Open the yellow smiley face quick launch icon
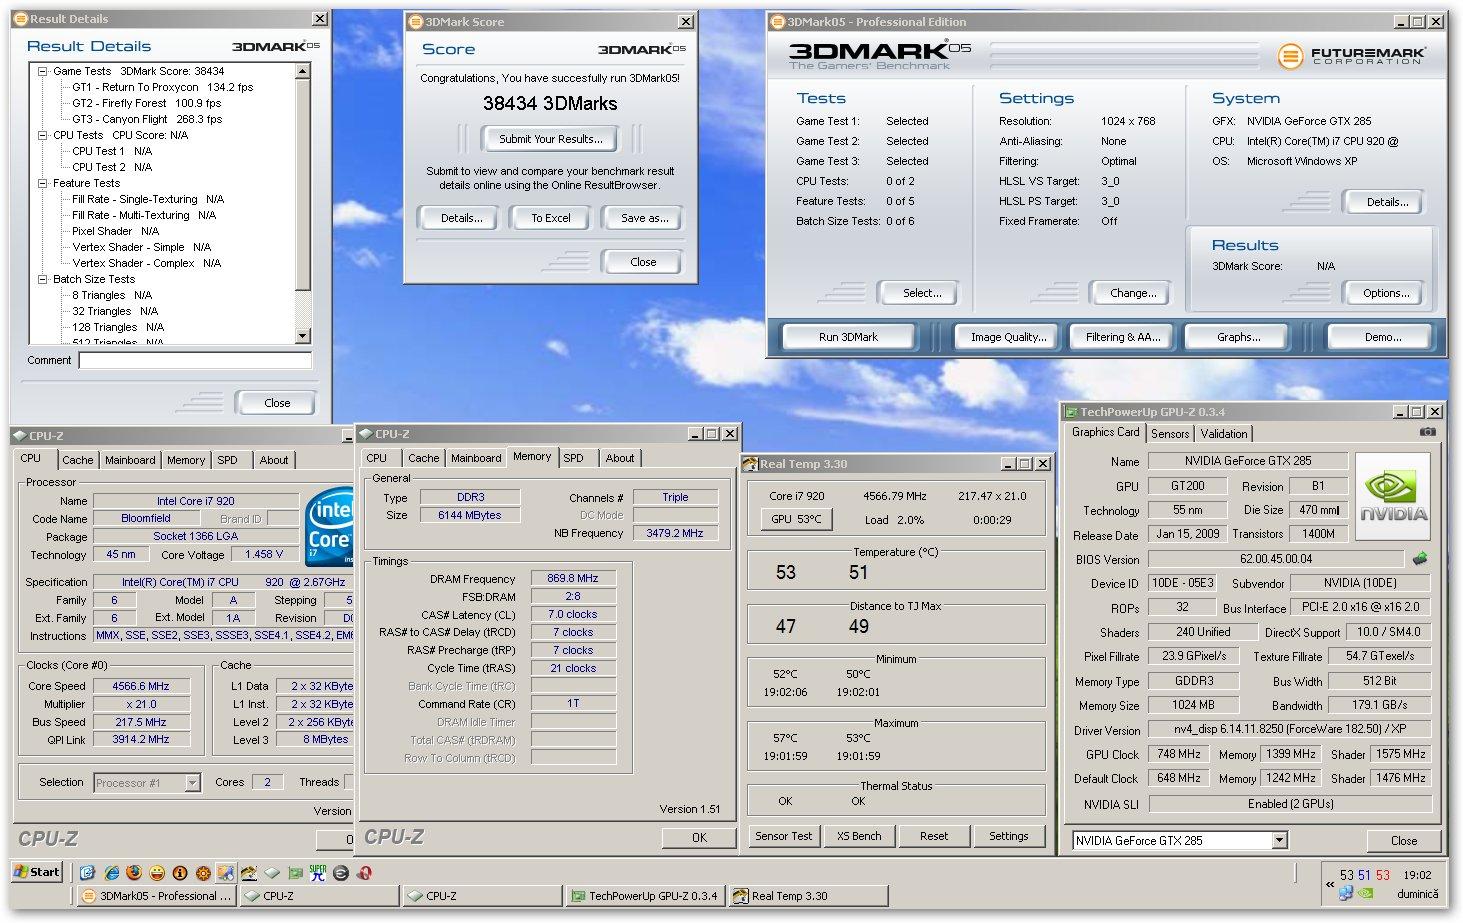Viewport: 1463px width, 923px height. 157,872
